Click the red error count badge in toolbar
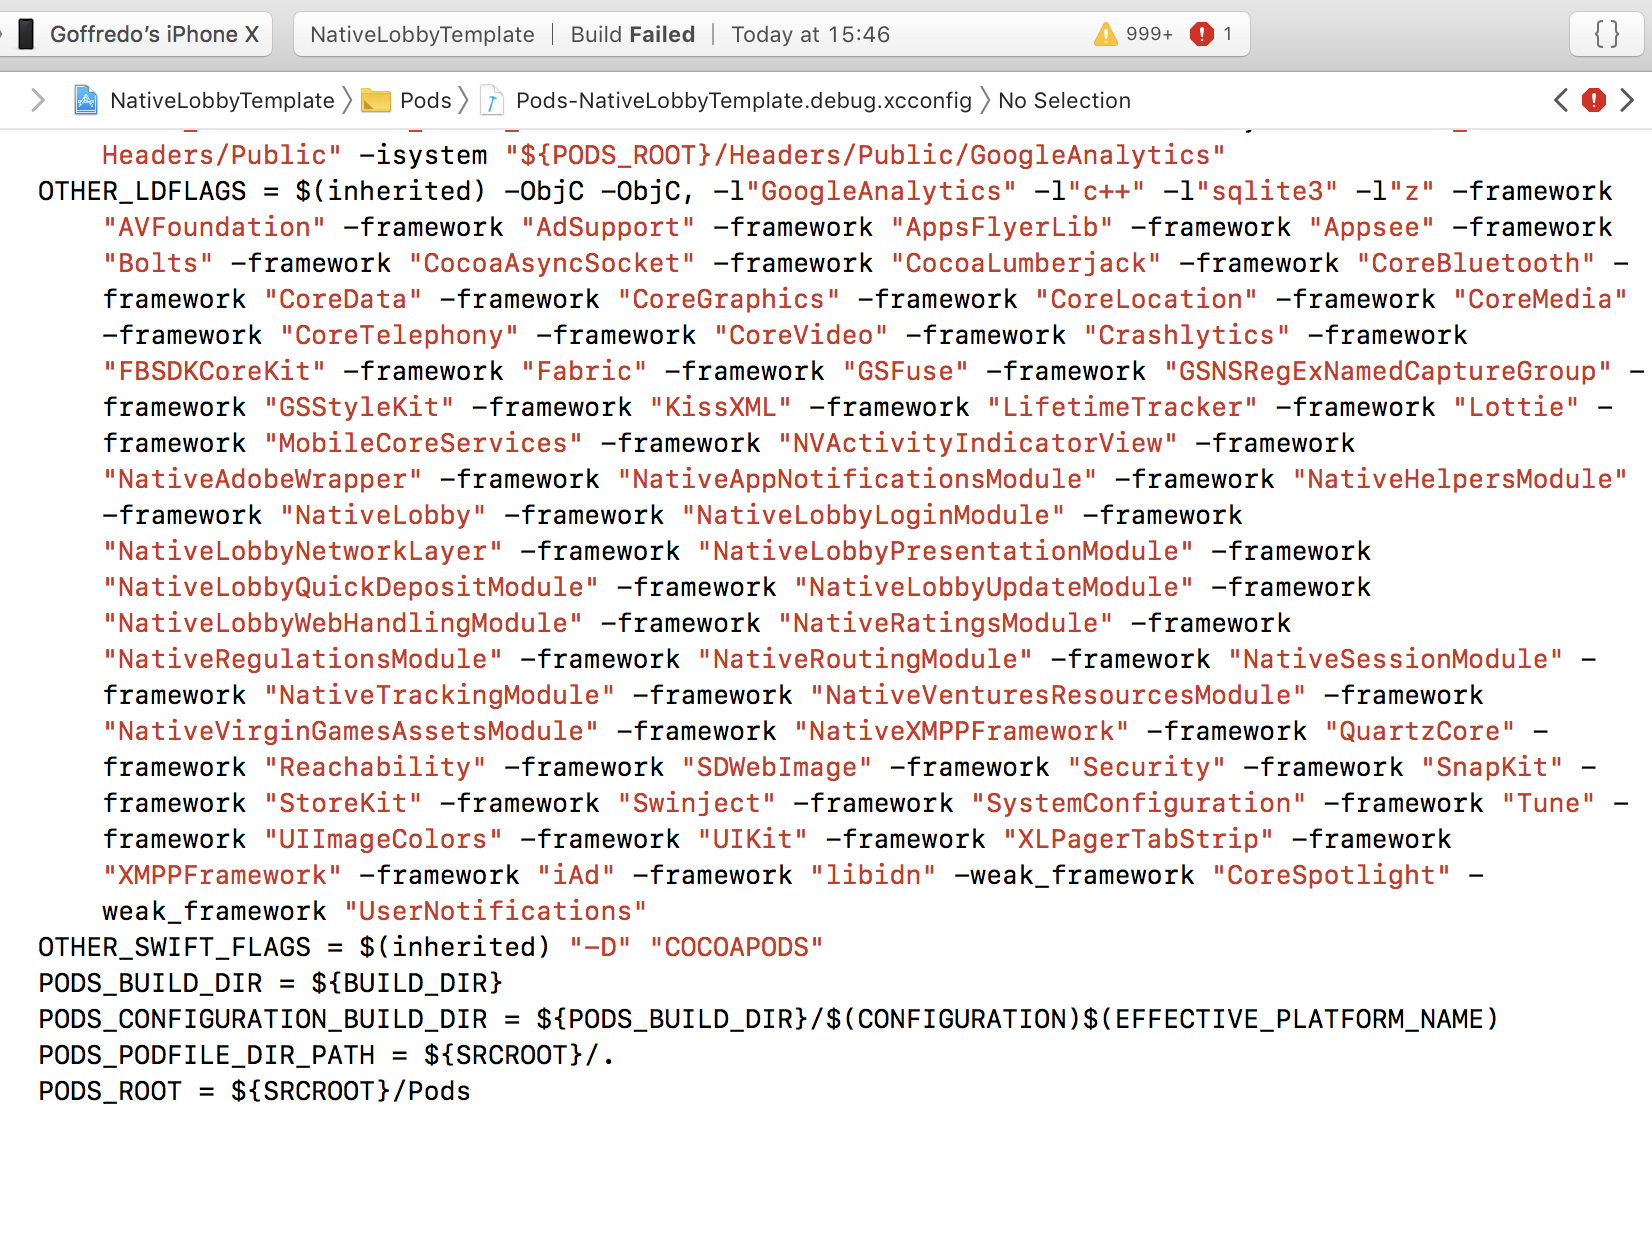1652x1260 pixels. [1212, 33]
